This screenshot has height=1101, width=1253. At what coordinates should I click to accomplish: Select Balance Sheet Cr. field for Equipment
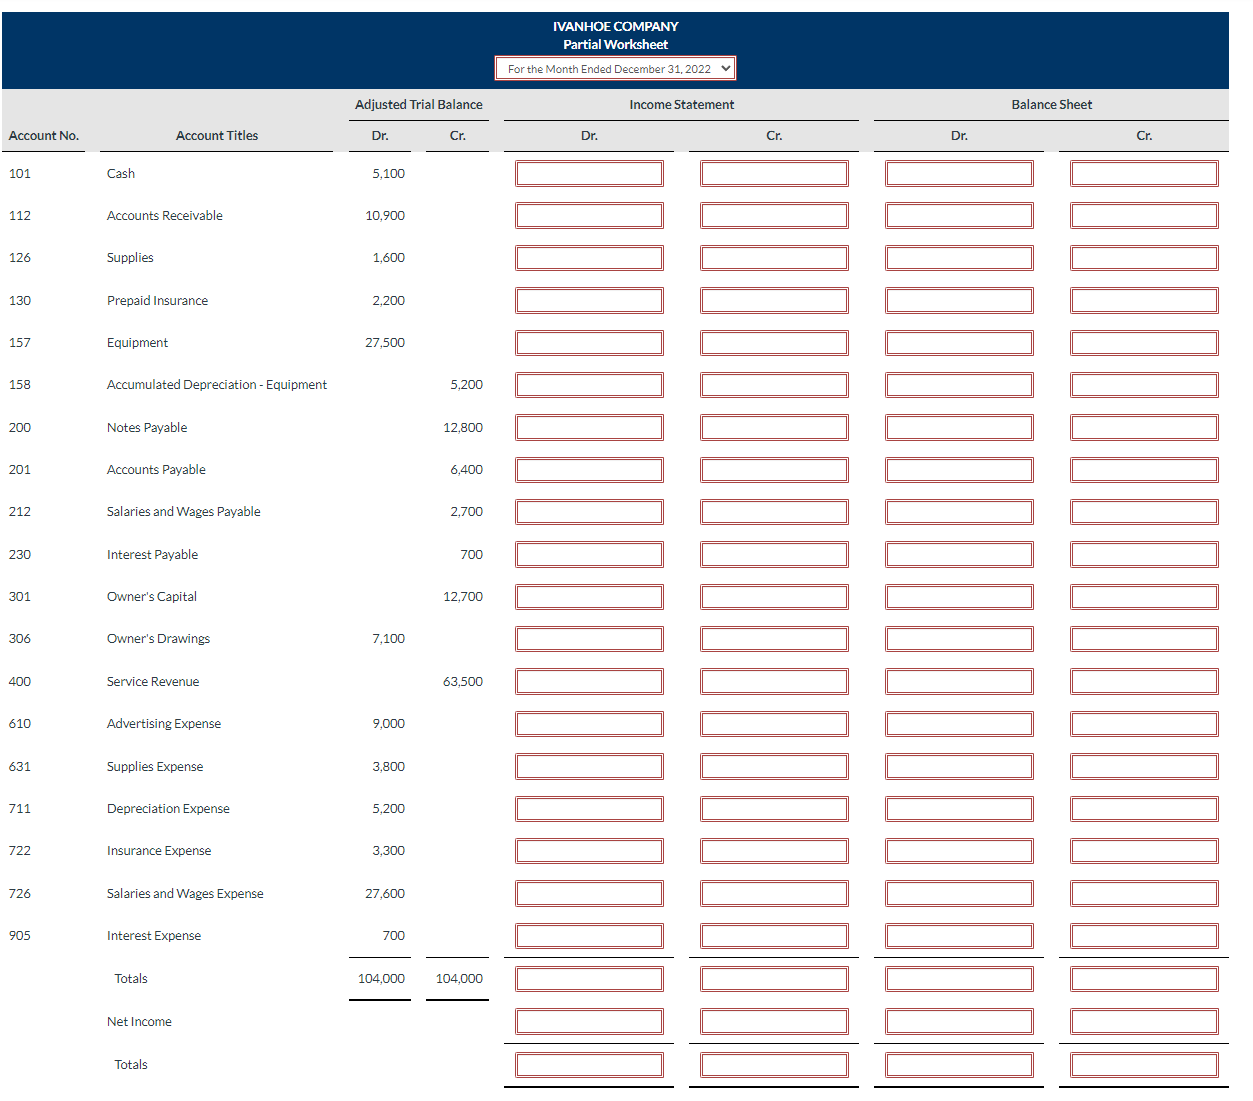click(1144, 343)
